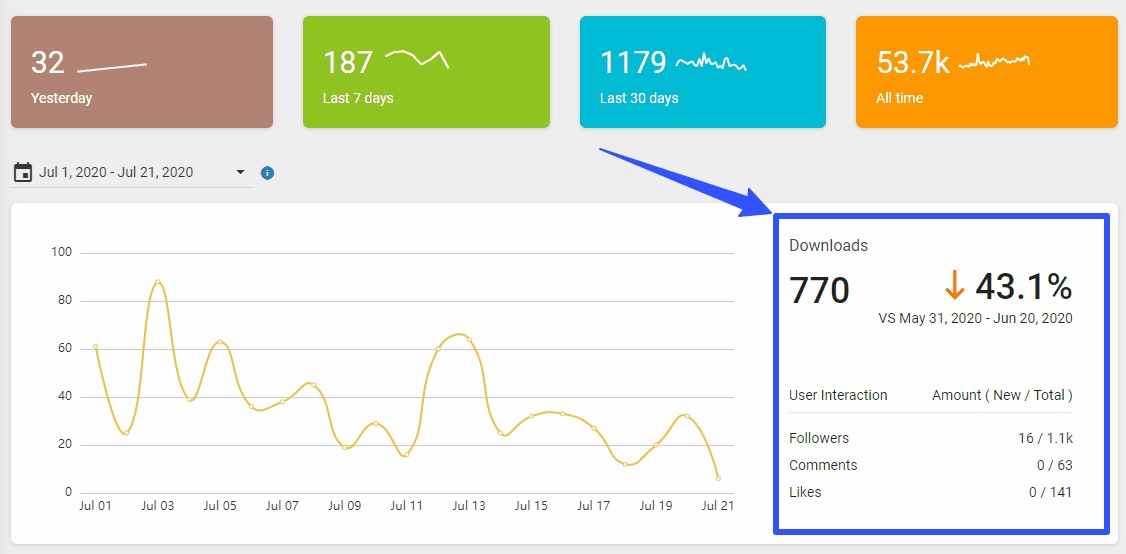Click the Followers row label
This screenshot has height=554, width=1126.
(819, 438)
